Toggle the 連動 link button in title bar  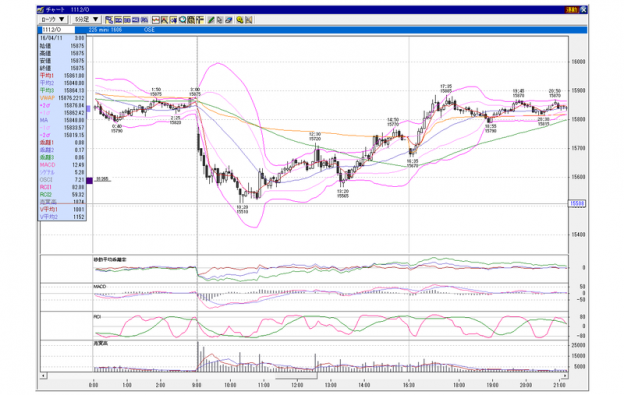pyautogui.click(x=571, y=10)
